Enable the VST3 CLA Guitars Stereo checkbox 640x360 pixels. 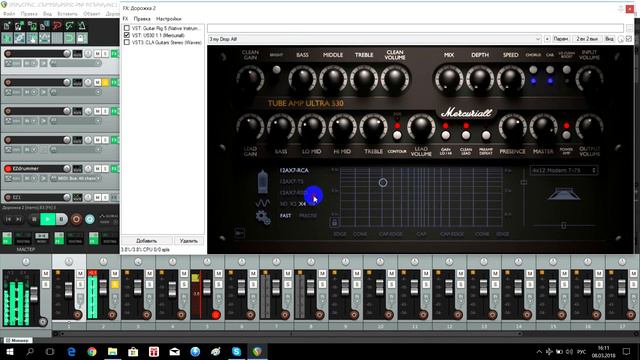pyautogui.click(x=127, y=42)
